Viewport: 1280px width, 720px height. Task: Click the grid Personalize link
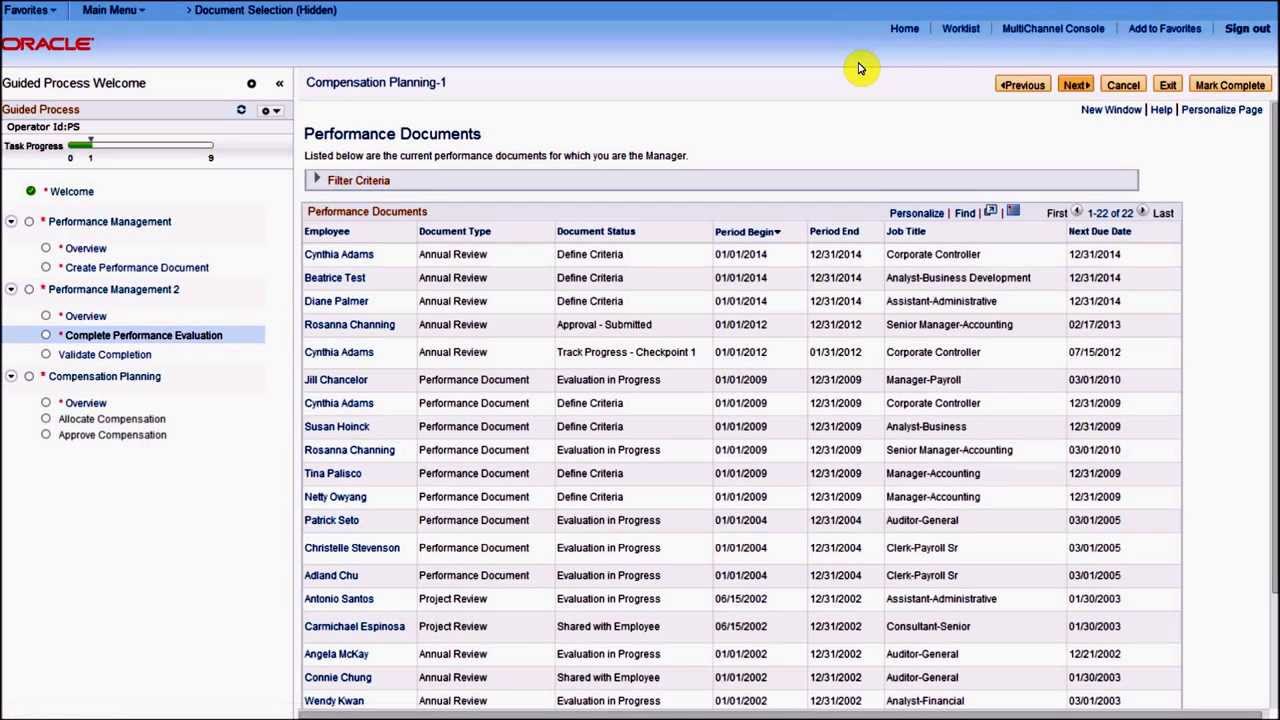tap(916, 213)
